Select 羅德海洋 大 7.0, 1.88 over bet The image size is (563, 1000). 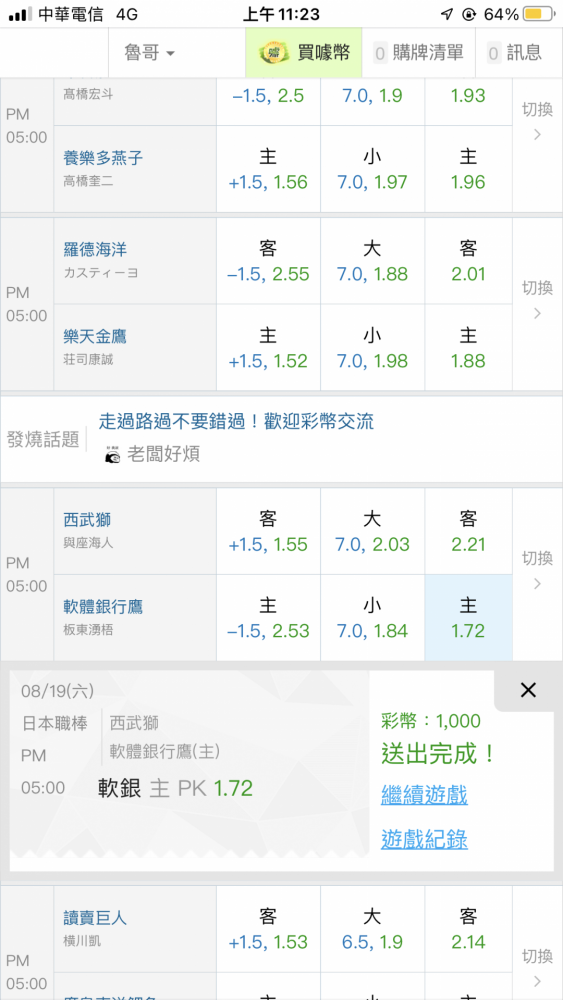click(x=372, y=261)
